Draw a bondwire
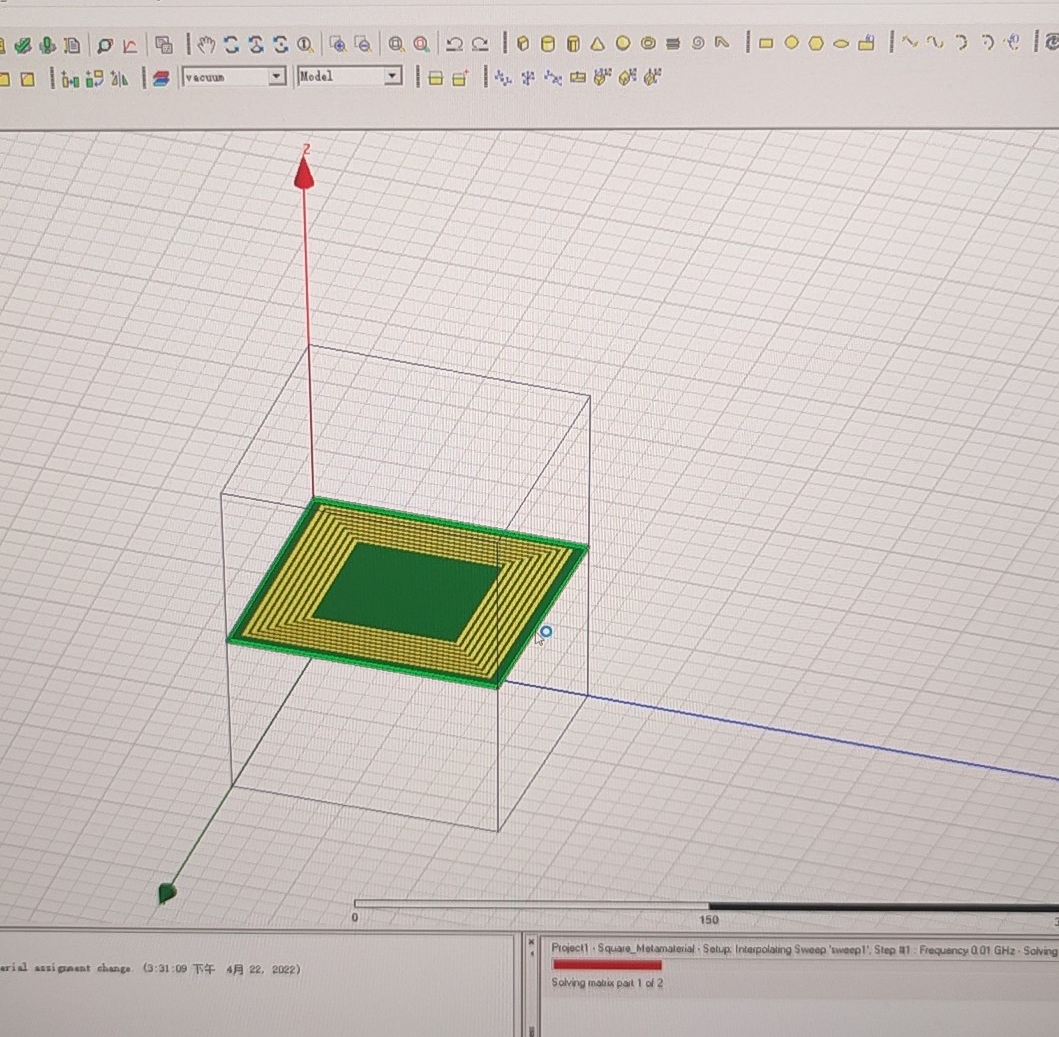Image resolution: width=1059 pixels, height=1037 pixels. coord(722,44)
